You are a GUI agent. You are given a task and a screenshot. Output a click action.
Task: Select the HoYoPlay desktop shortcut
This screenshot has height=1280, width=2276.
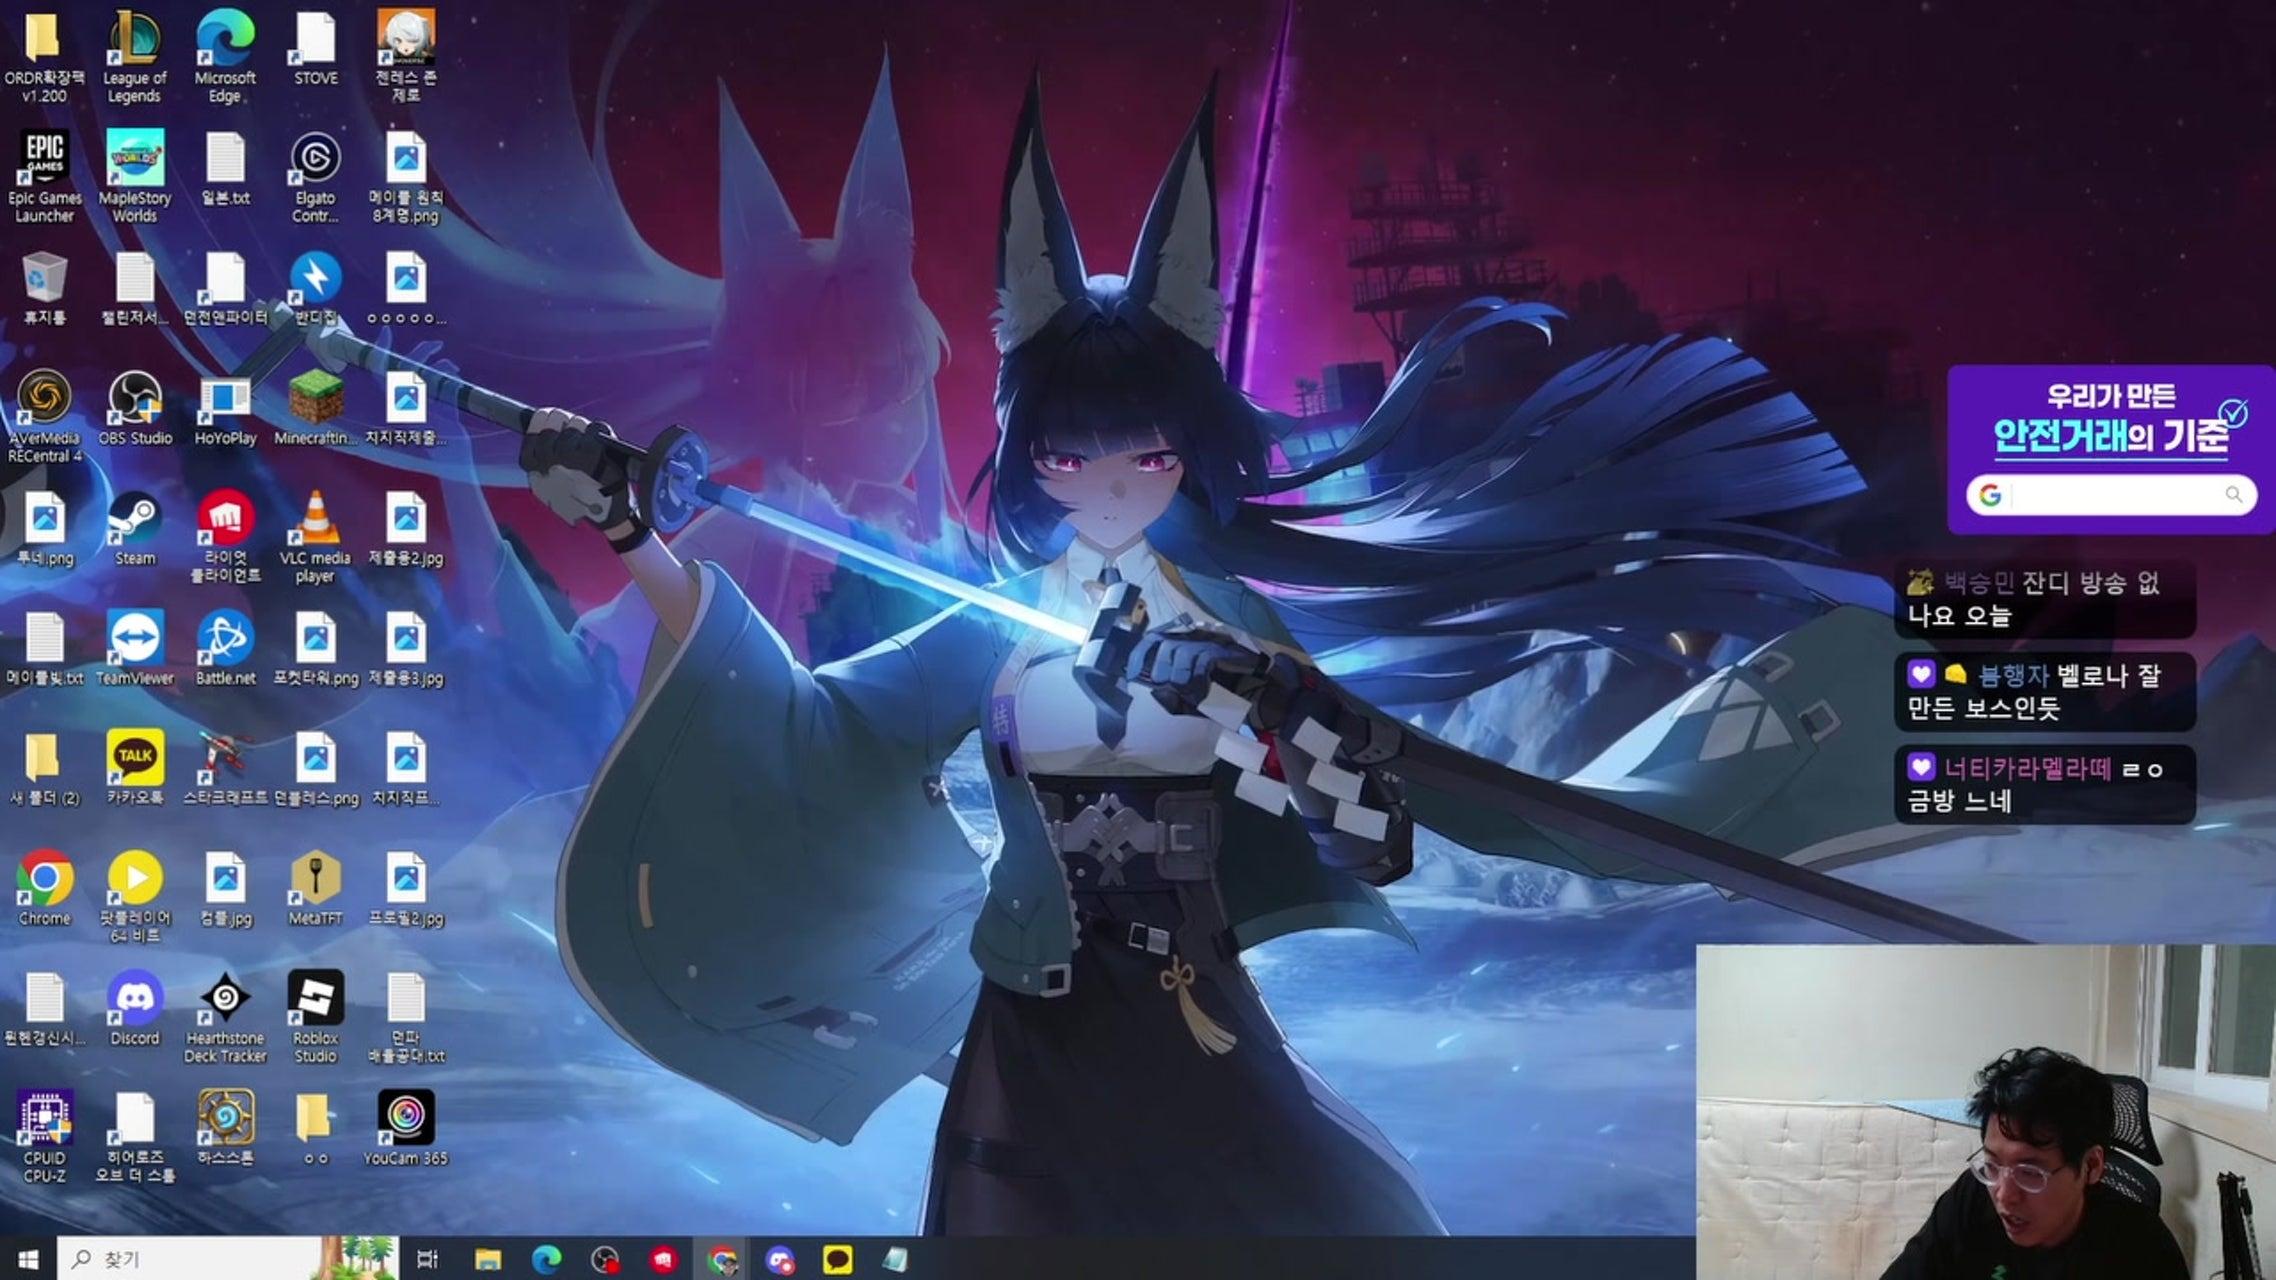(225, 408)
